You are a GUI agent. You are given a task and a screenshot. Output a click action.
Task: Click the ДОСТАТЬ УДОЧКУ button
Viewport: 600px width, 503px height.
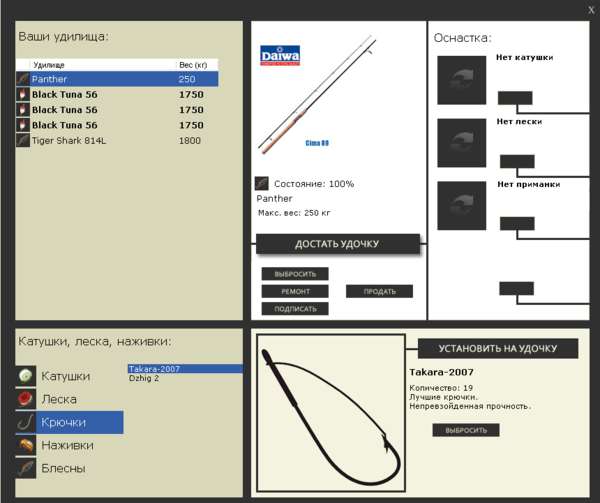click(x=338, y=244)
